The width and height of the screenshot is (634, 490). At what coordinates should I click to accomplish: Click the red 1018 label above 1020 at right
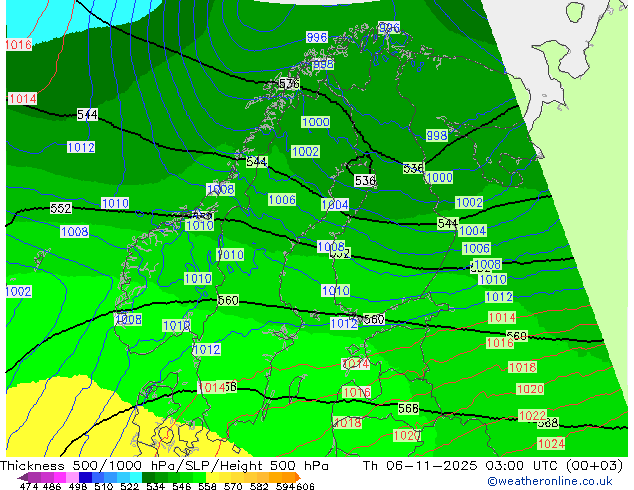tap(522, 367)
